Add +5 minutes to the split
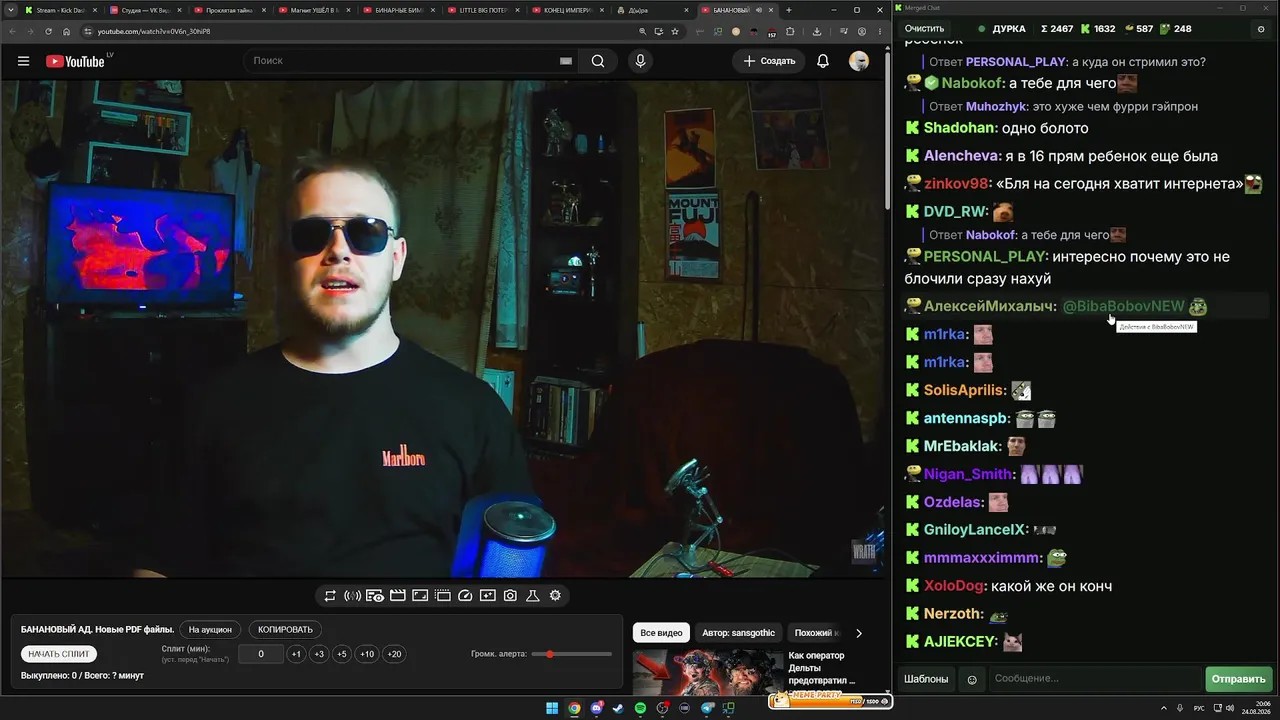The image size is (1280, 720). coord(342,654)
